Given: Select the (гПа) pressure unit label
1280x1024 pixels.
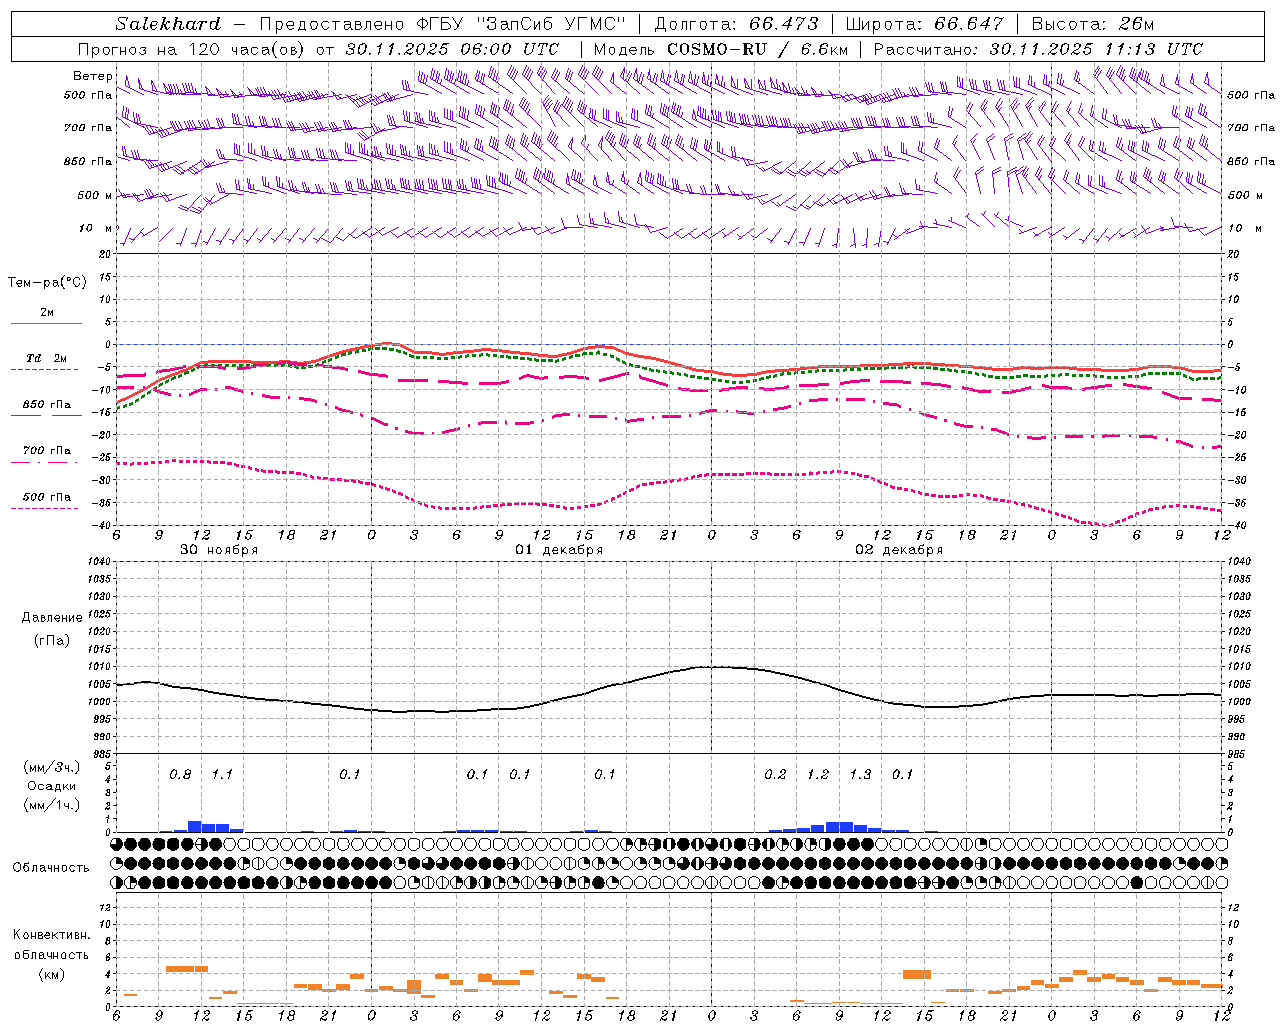Looking at the screenshot, I should tap(51, 639).
